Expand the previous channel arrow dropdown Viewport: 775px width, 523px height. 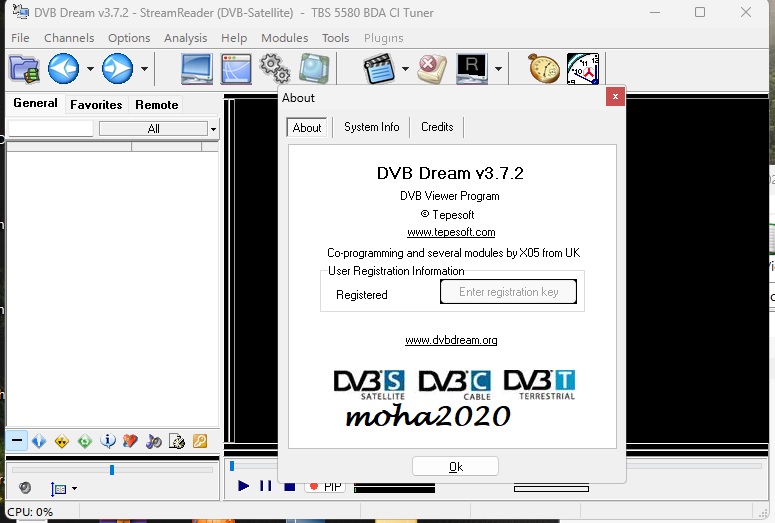(90, 69)
